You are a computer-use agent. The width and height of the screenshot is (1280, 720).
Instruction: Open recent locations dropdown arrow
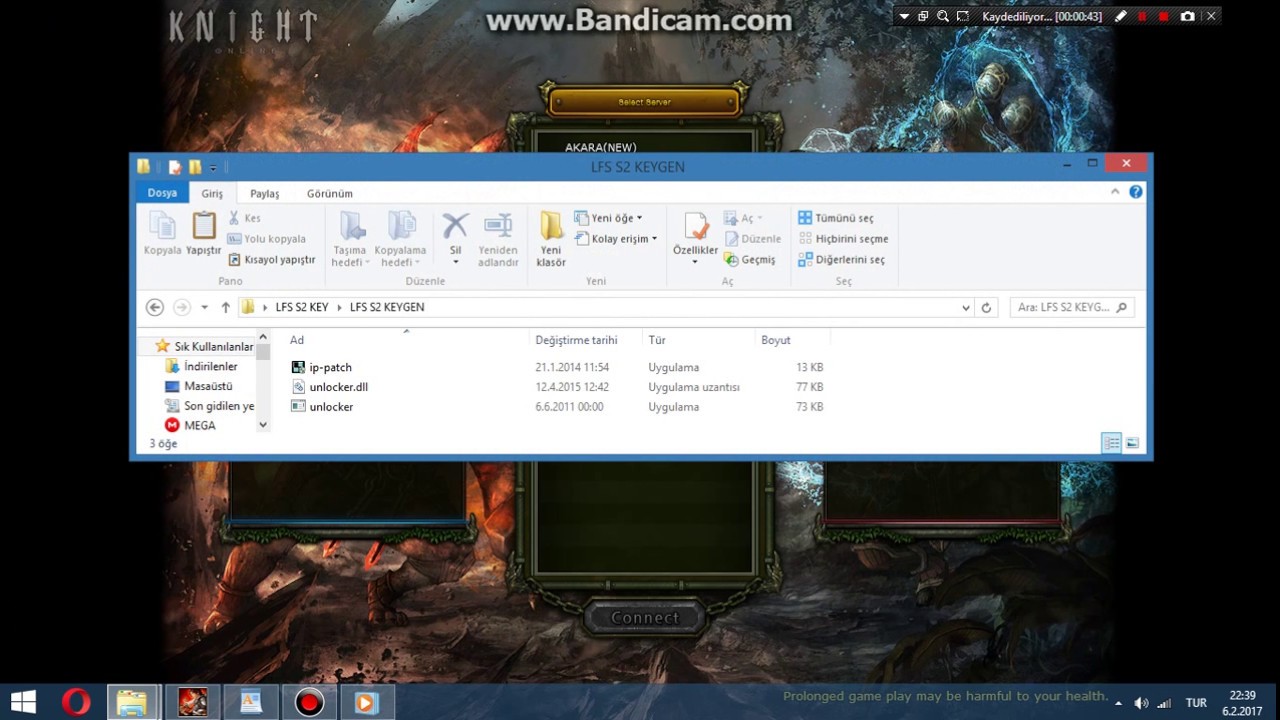204,308
